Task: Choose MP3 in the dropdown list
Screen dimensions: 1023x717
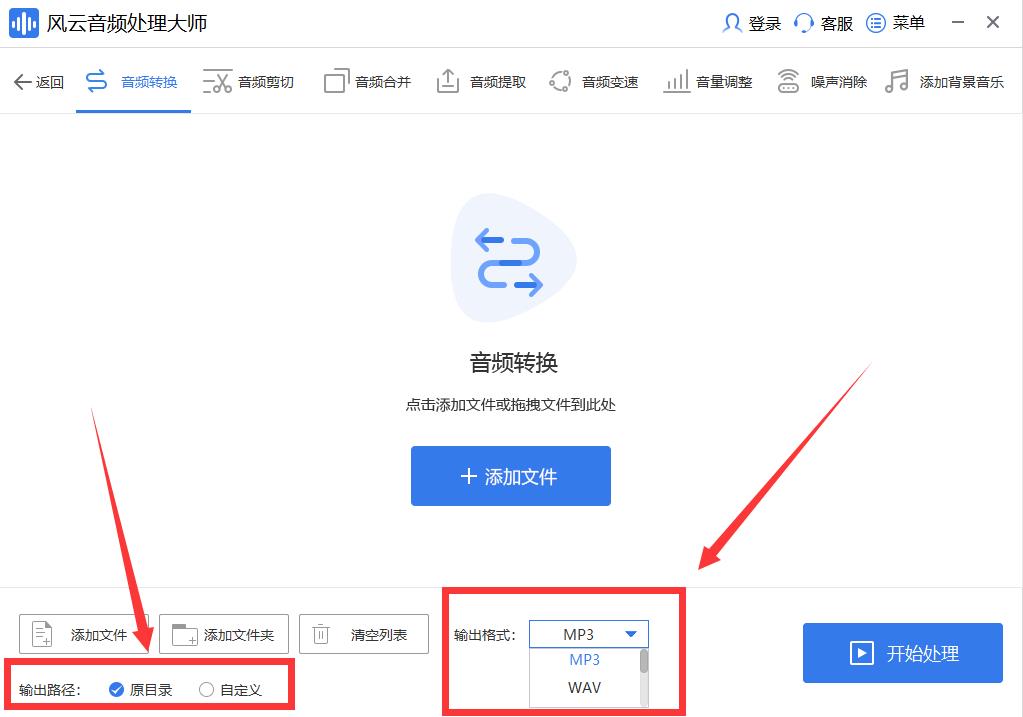Action: (x=584, y=660)
